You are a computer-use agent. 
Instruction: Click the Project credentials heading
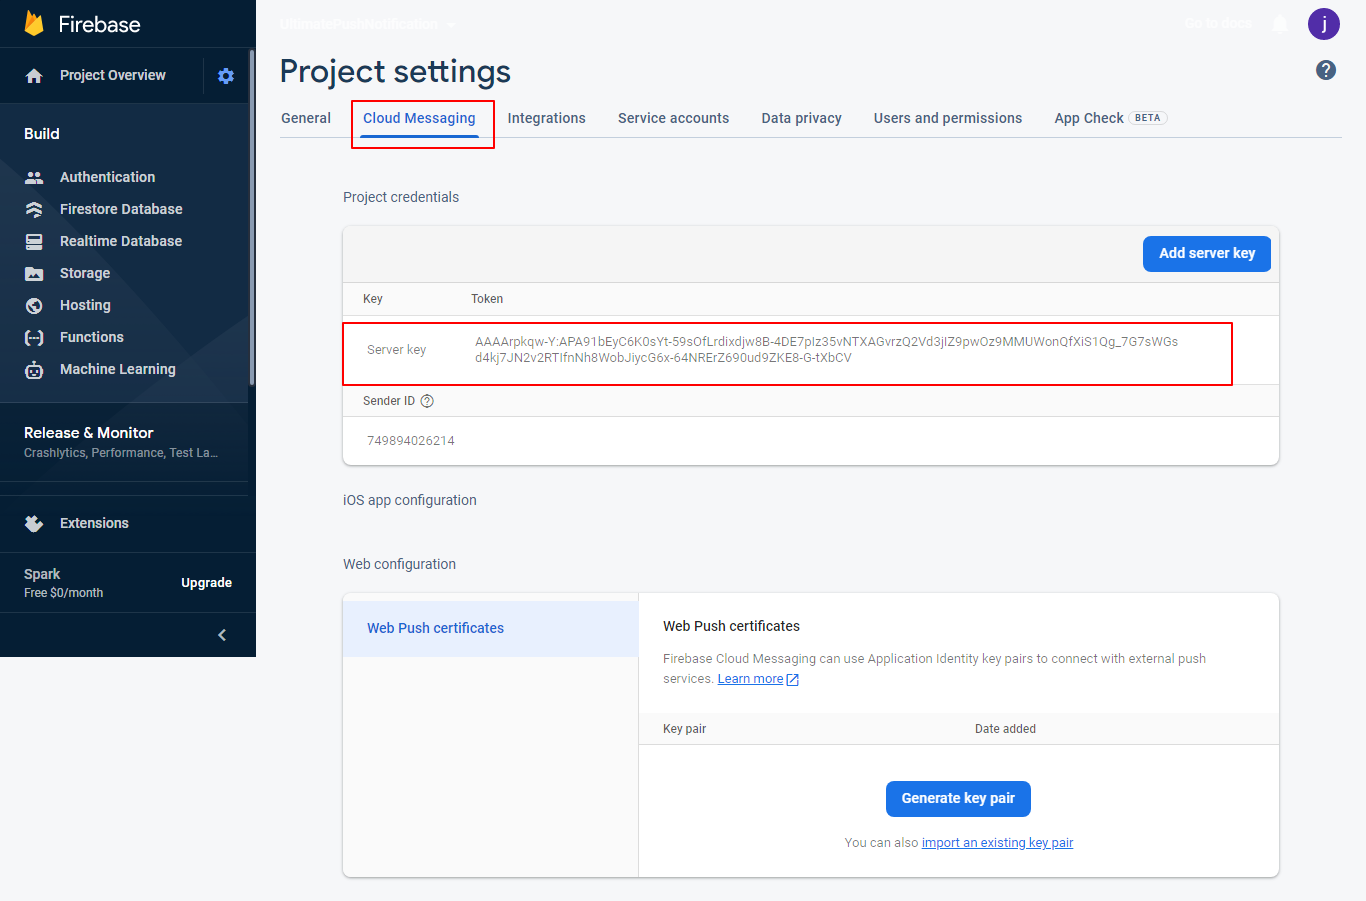[x=401, y=197]
